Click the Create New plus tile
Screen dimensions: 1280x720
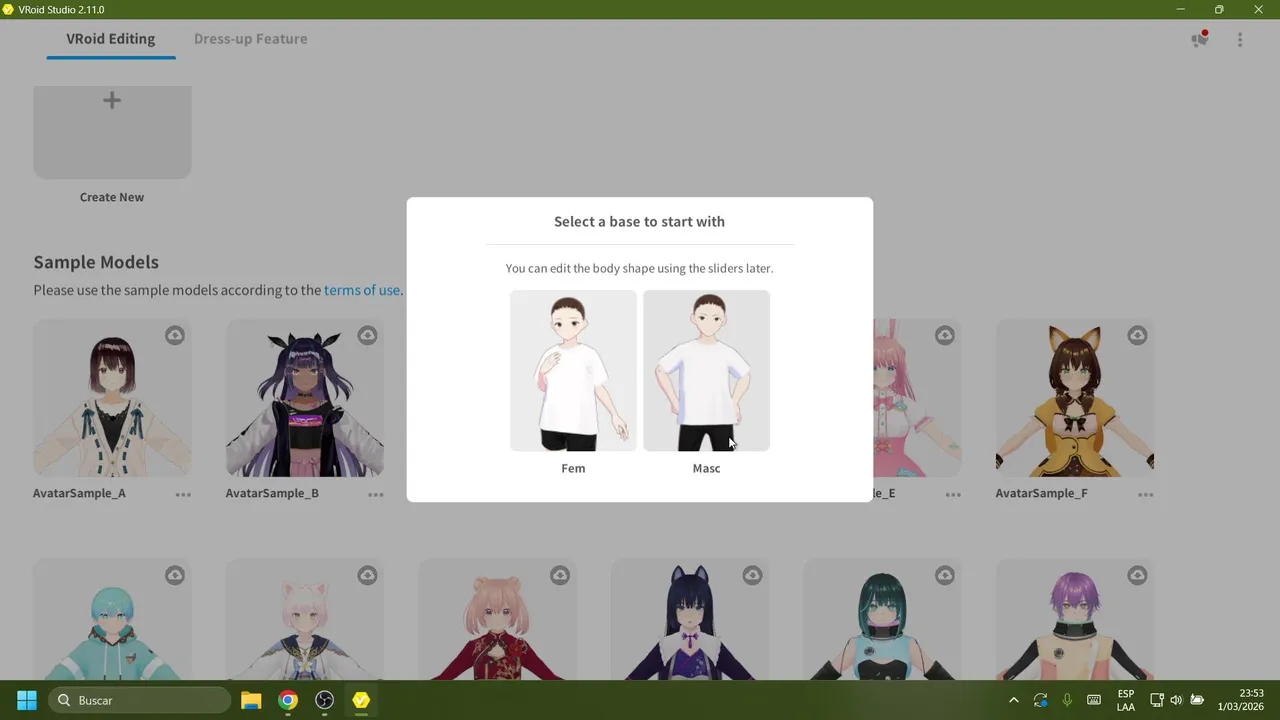[x=112, y=131]
